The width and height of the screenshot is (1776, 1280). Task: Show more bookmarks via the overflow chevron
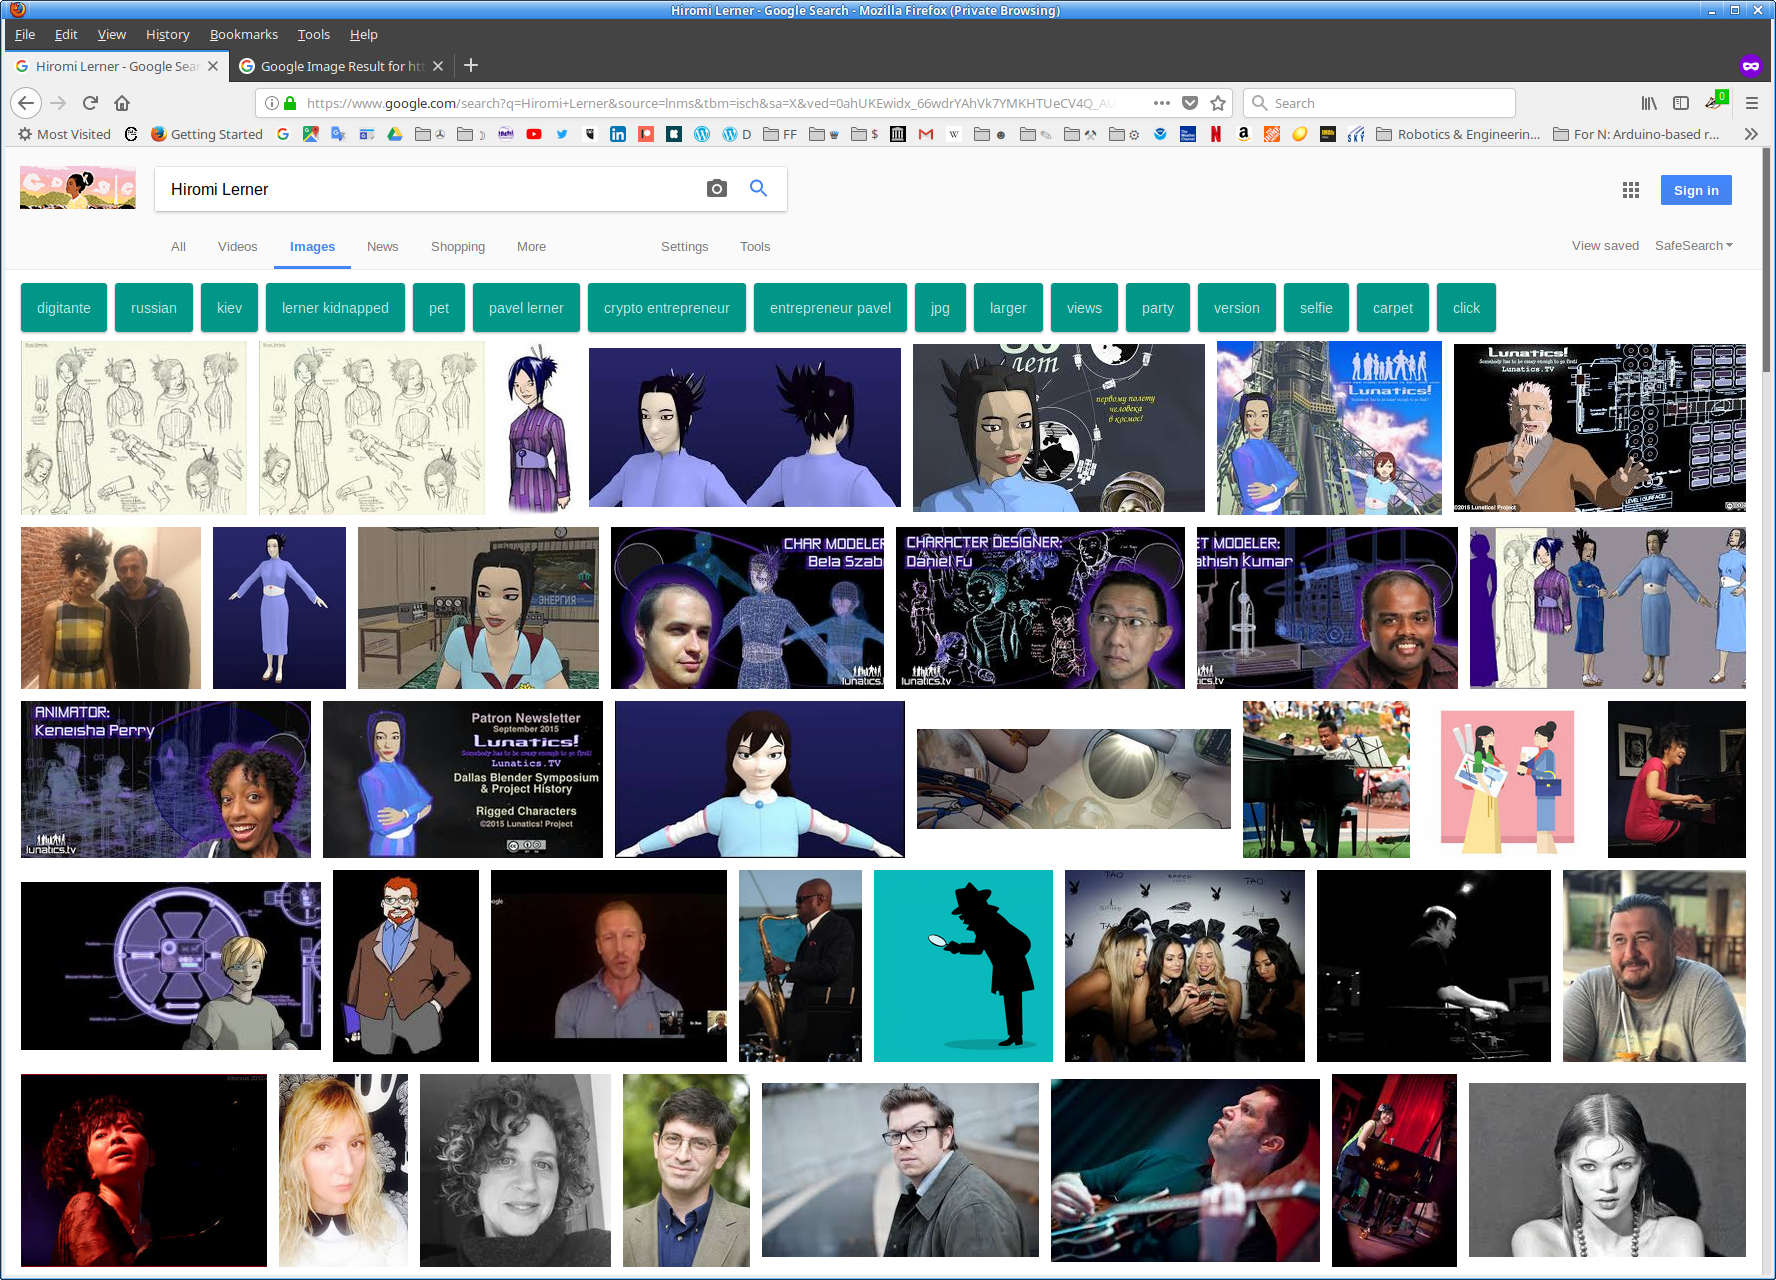click(x=1751, y=134)
